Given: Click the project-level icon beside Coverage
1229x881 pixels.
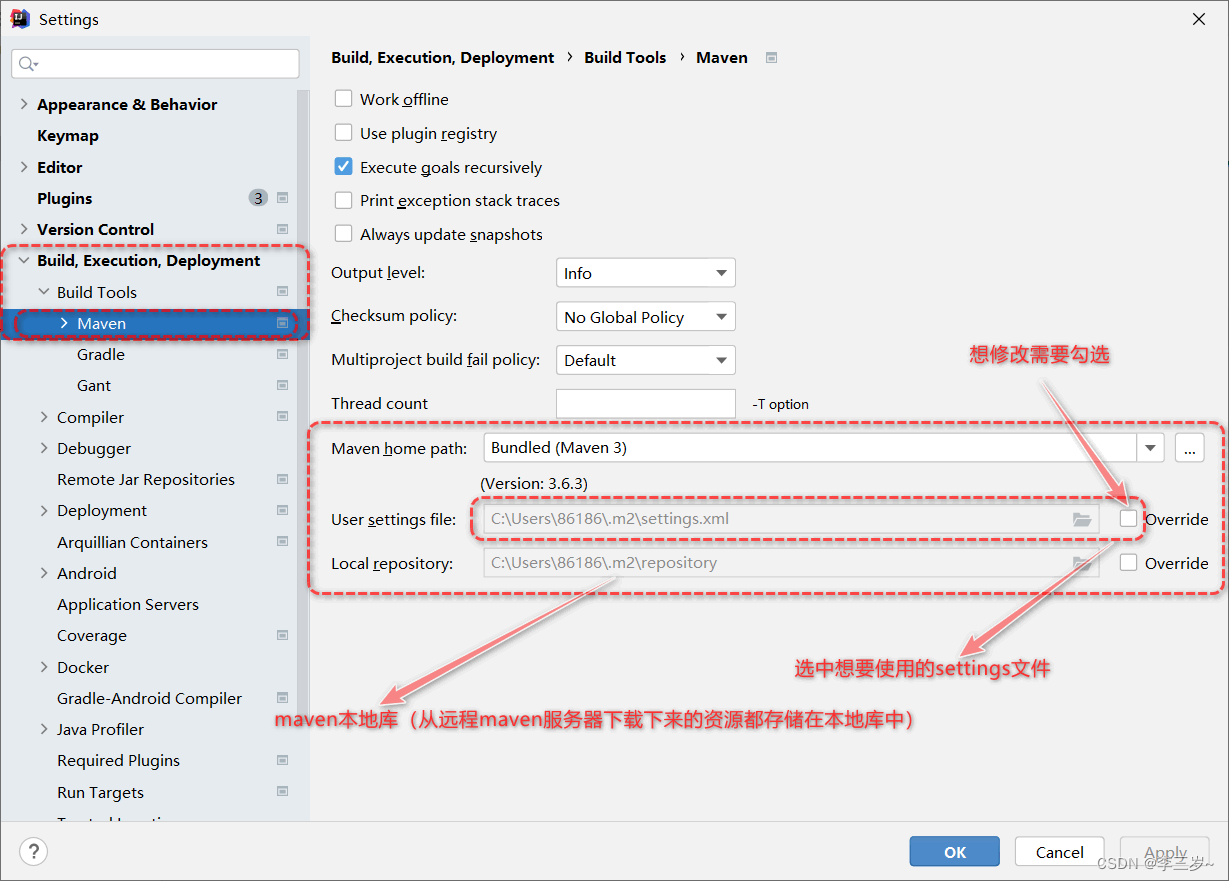Looking at the screenshot, I should (282, 635).
